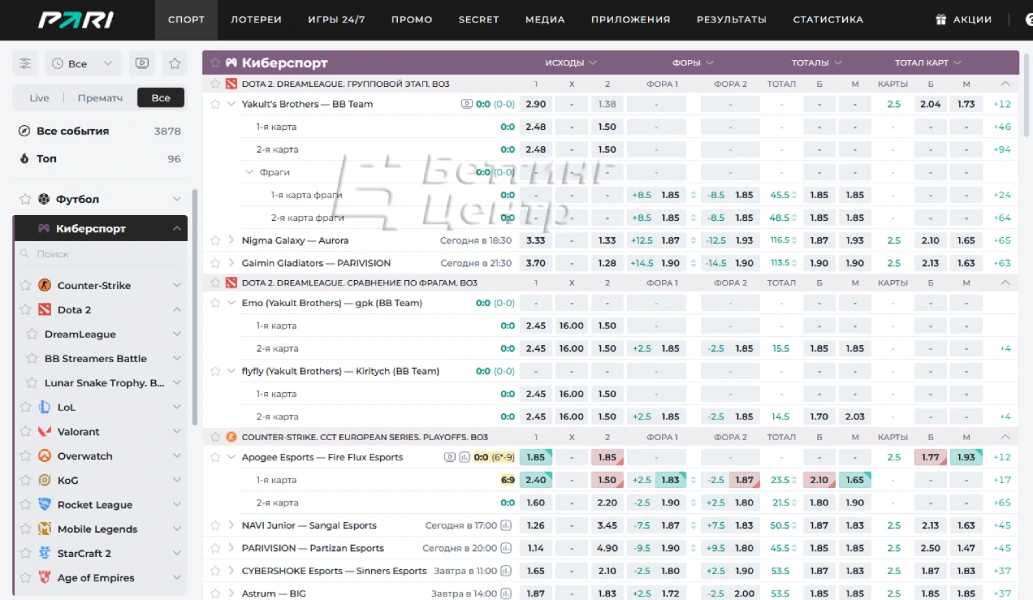Open the filter settings sliders icon
This screenshot has width=1033, height=600.
(x=25, y=63)
